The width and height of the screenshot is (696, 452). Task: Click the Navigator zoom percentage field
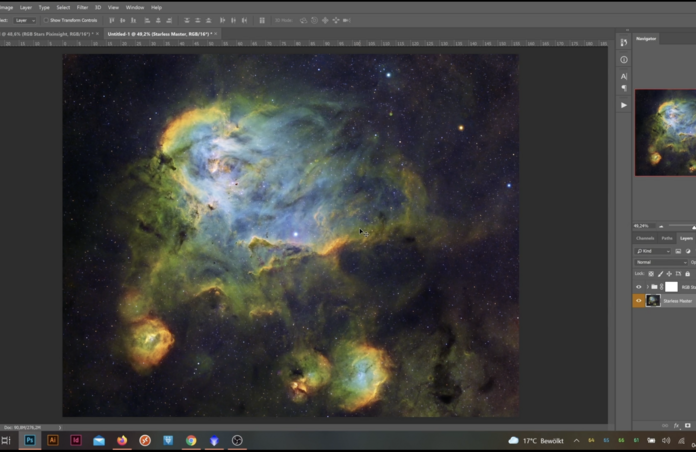coord(643,226)
